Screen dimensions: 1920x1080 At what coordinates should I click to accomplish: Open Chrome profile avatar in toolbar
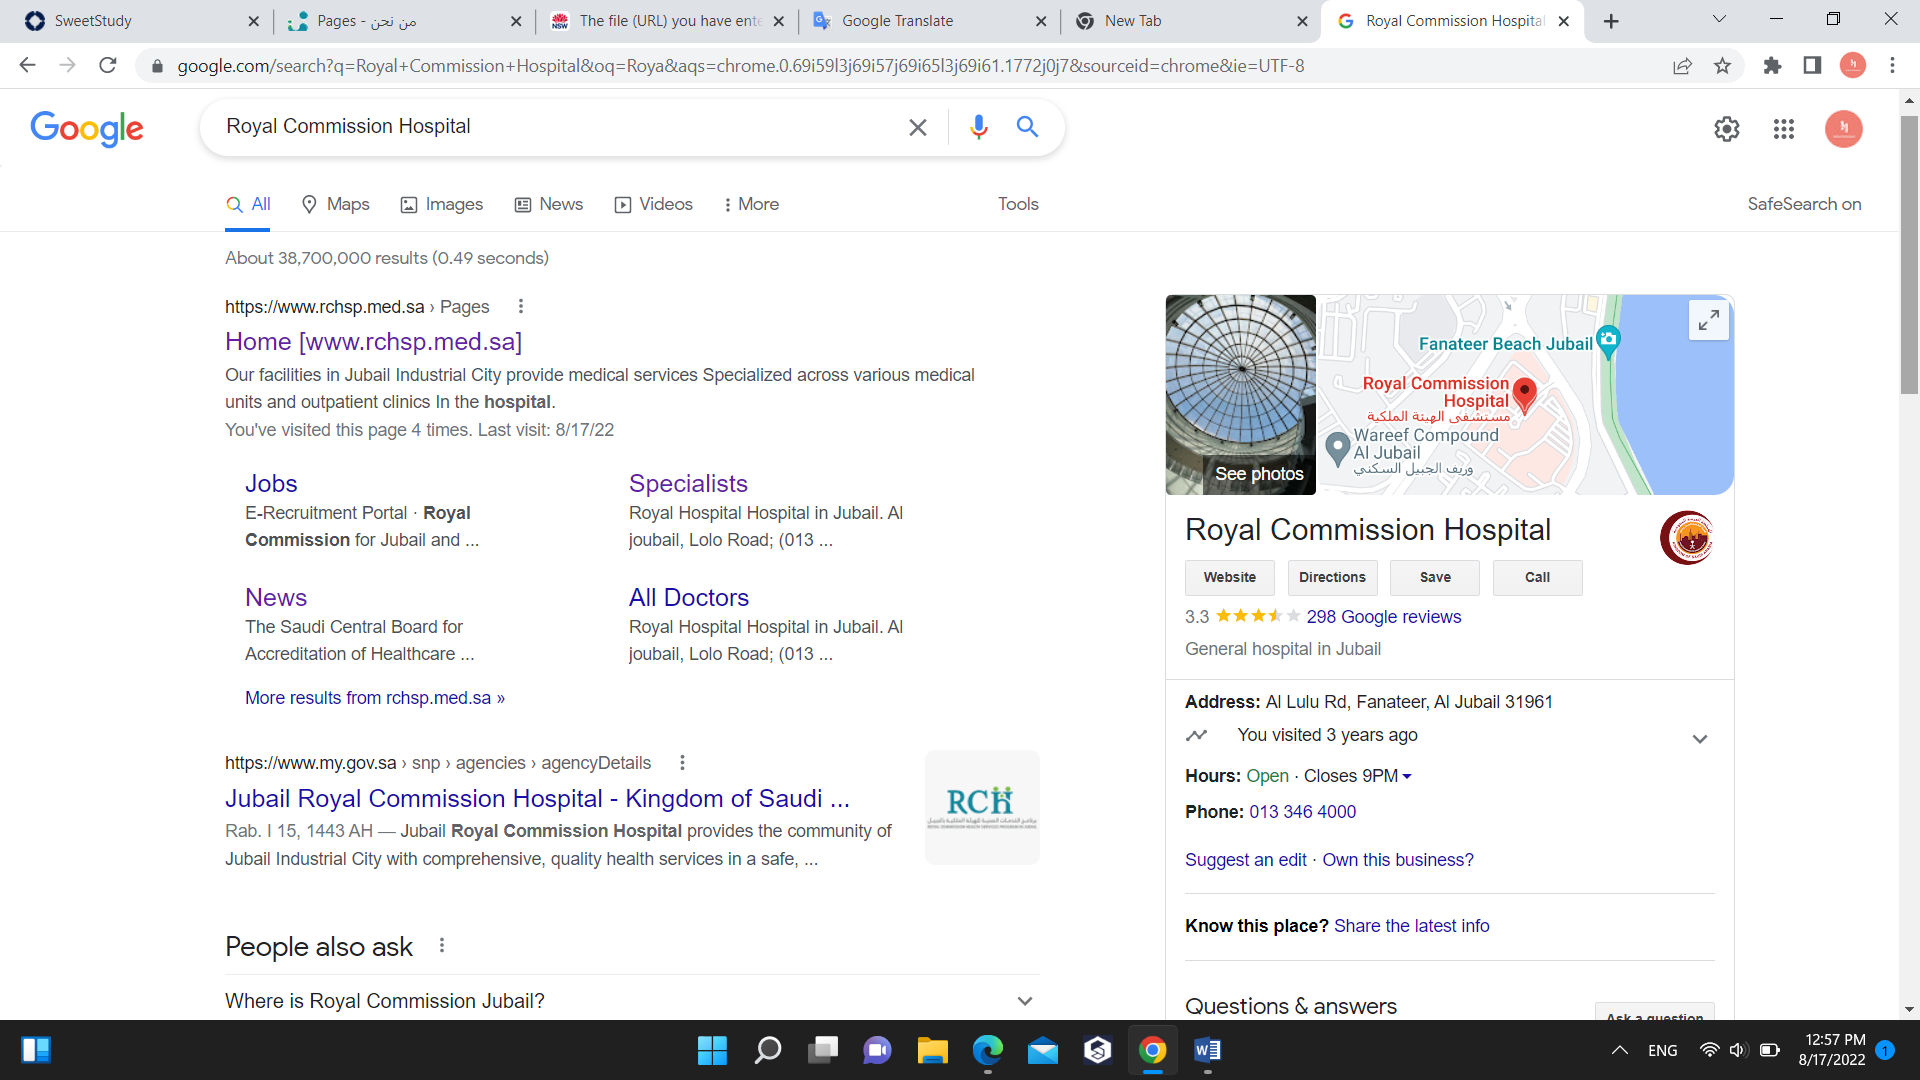1852,66
